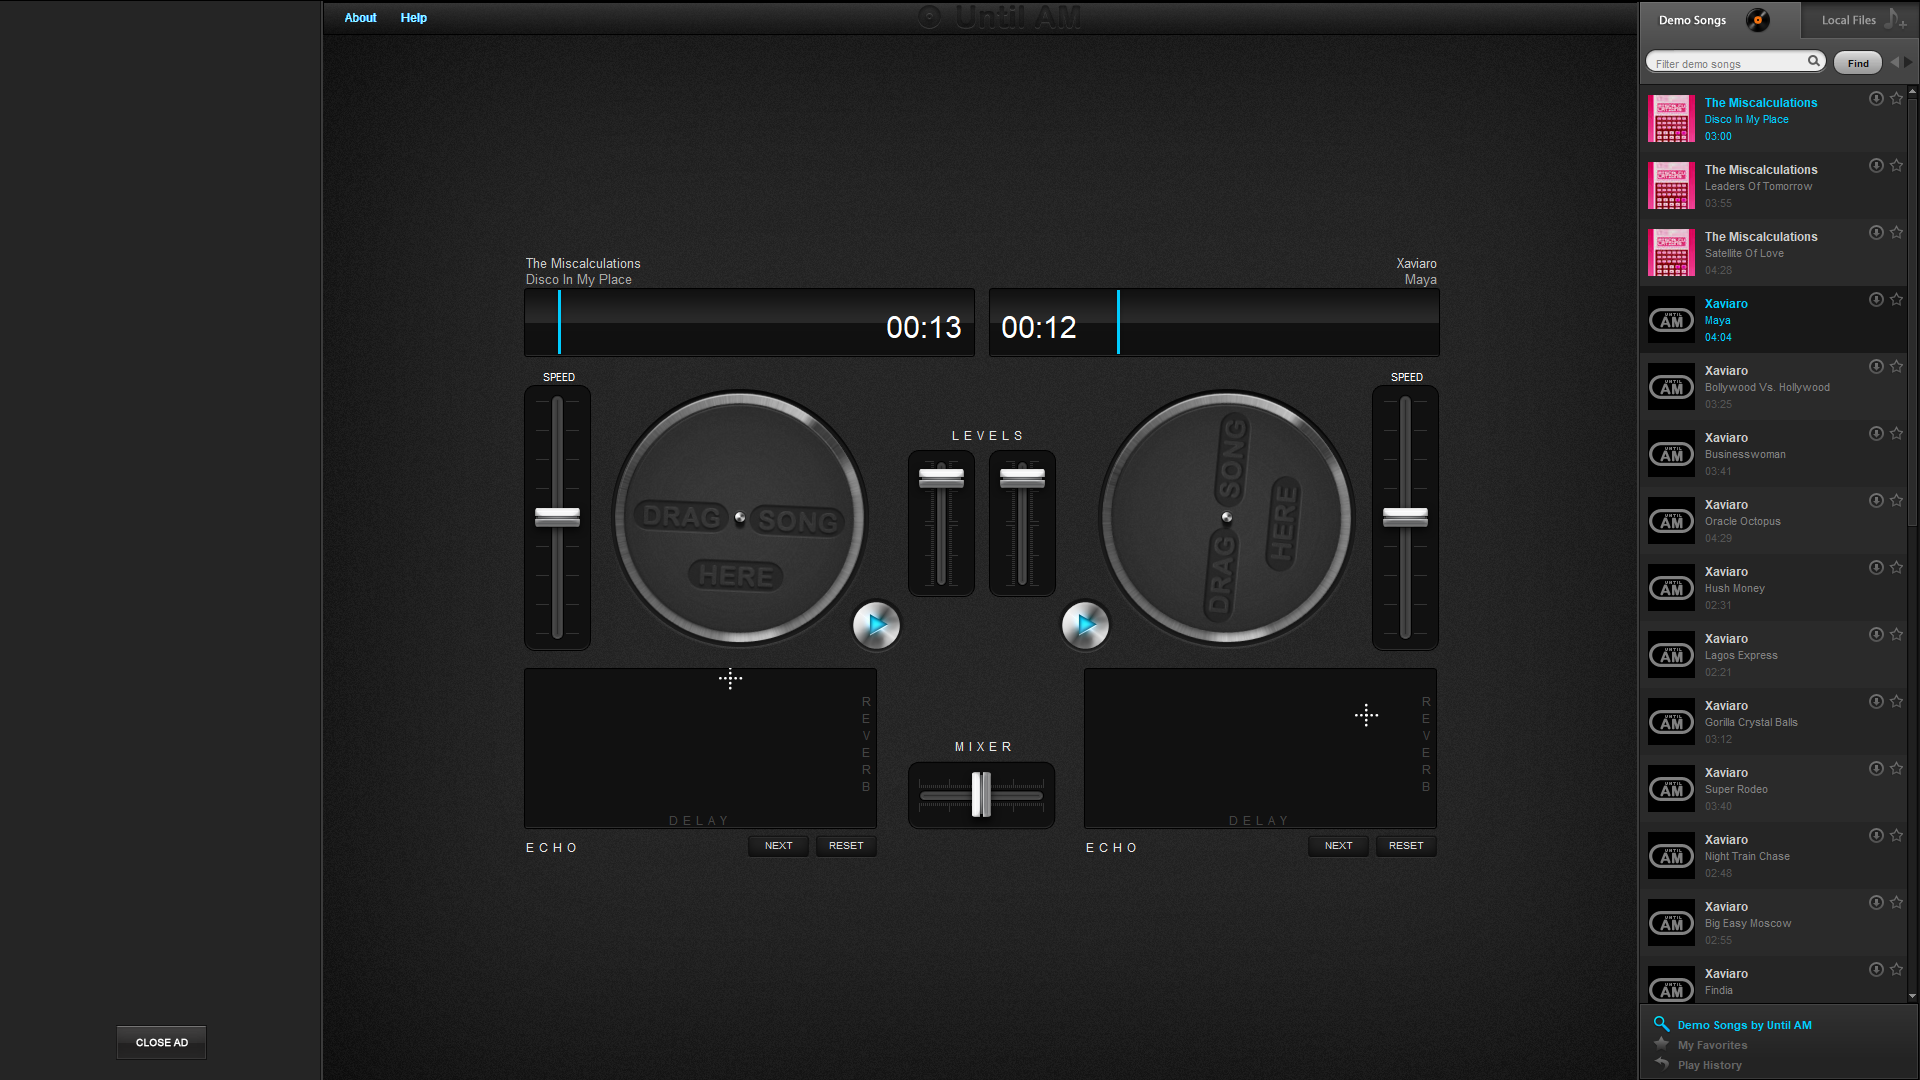Click the right echo effect pad

click(x=1260, y=748)
